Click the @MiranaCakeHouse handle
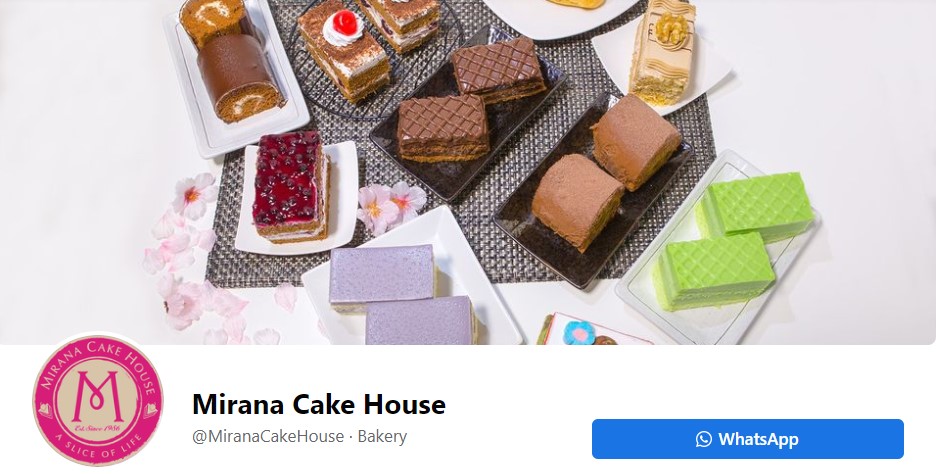The image size is (936, 474). 268,436
